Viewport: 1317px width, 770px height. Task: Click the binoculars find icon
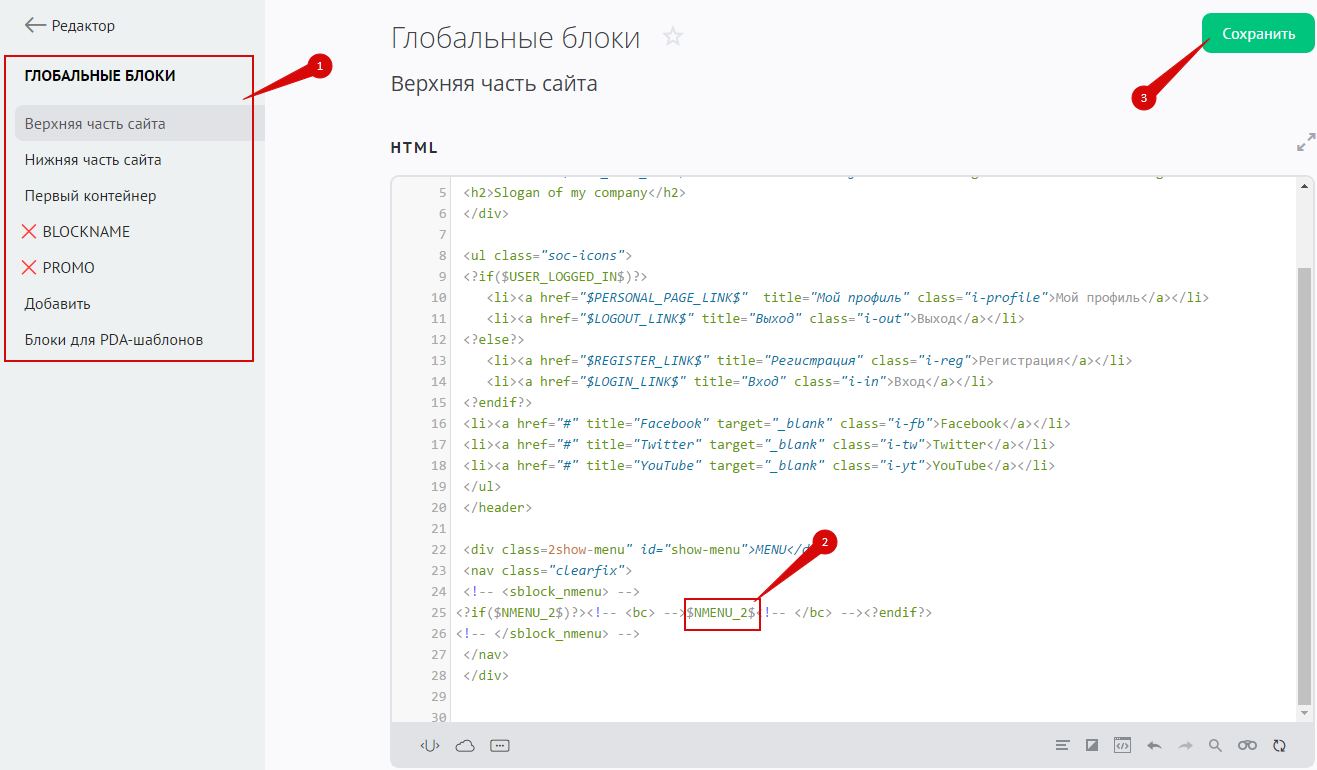1247,745
